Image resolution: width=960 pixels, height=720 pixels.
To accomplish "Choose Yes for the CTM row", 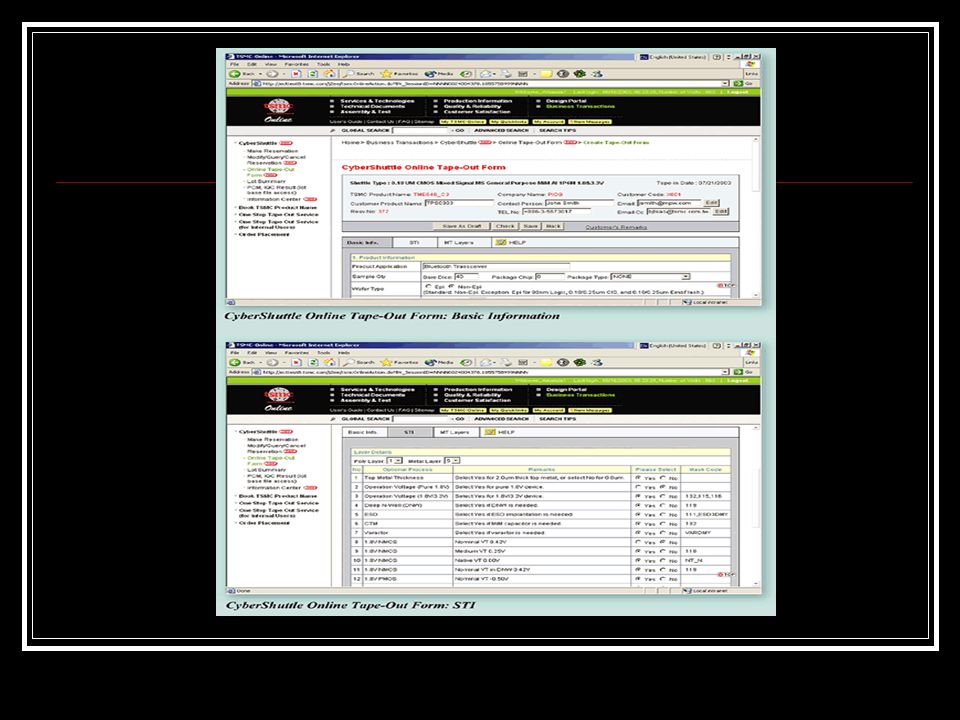I will [x=639, y=523].
